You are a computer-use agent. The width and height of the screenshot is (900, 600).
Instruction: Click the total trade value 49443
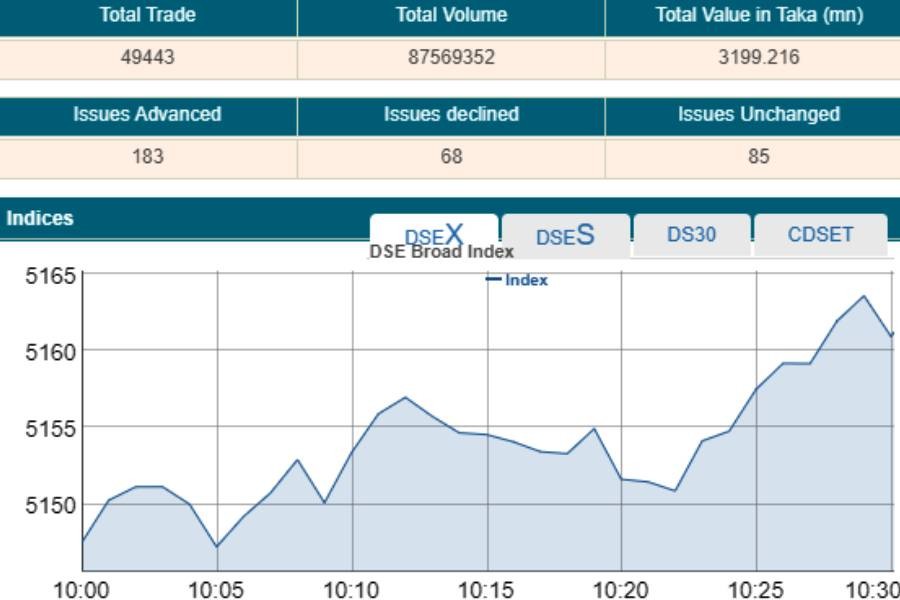(x=148, y=57)
